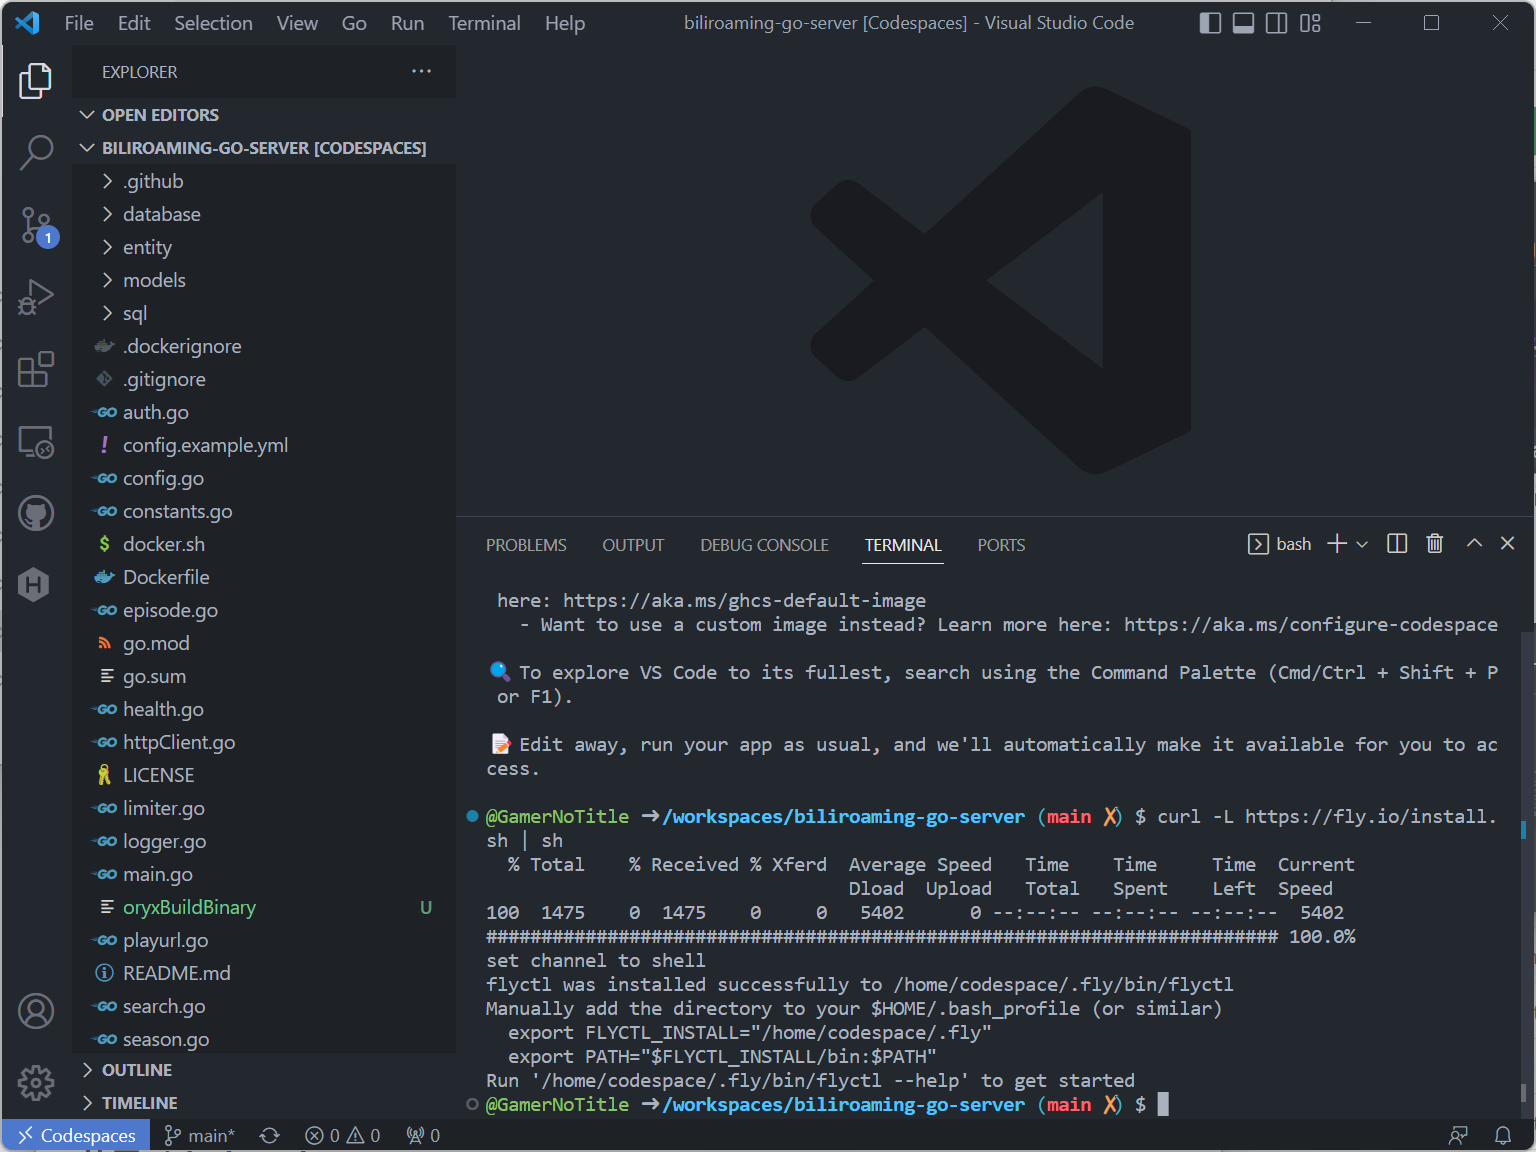Image resolution: width=1536 pixels, height=1152 pixels.
Task: Open the new terminal launch profile dropdown
Action: [x=1362, y=544]
